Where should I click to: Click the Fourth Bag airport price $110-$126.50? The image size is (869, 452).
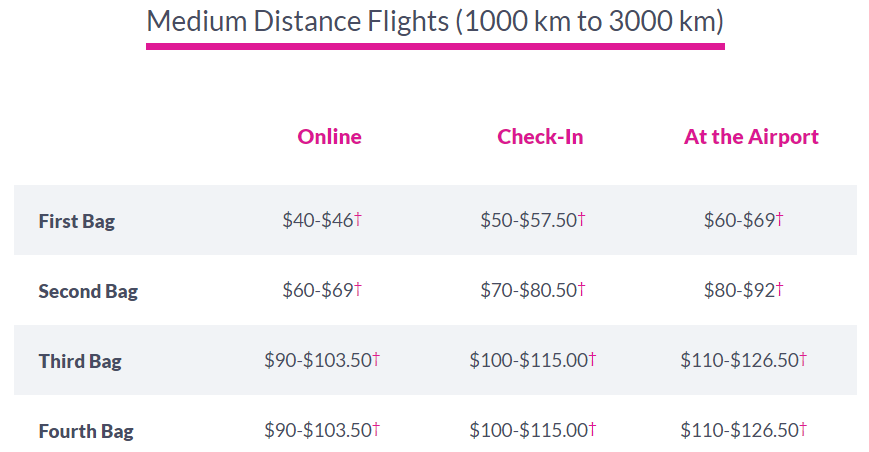[740, 430]
